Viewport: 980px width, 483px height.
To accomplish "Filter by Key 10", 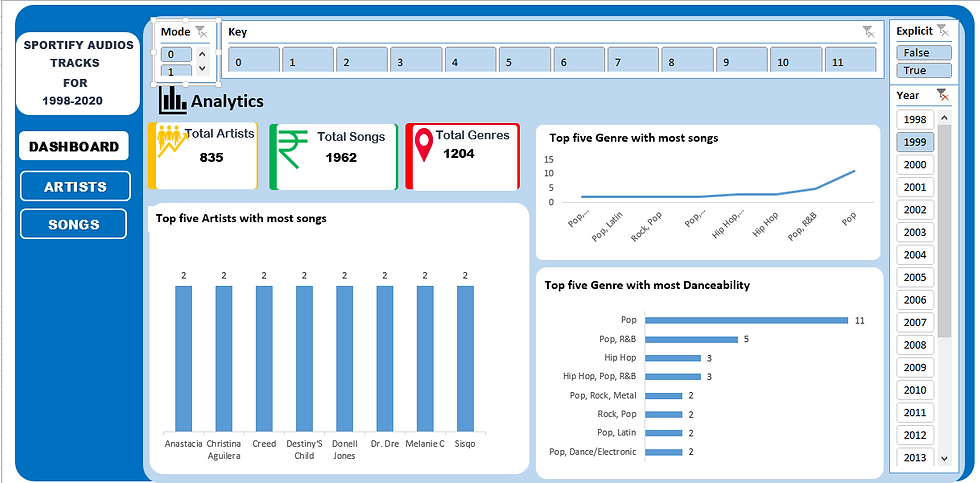I will coord(795,61).
